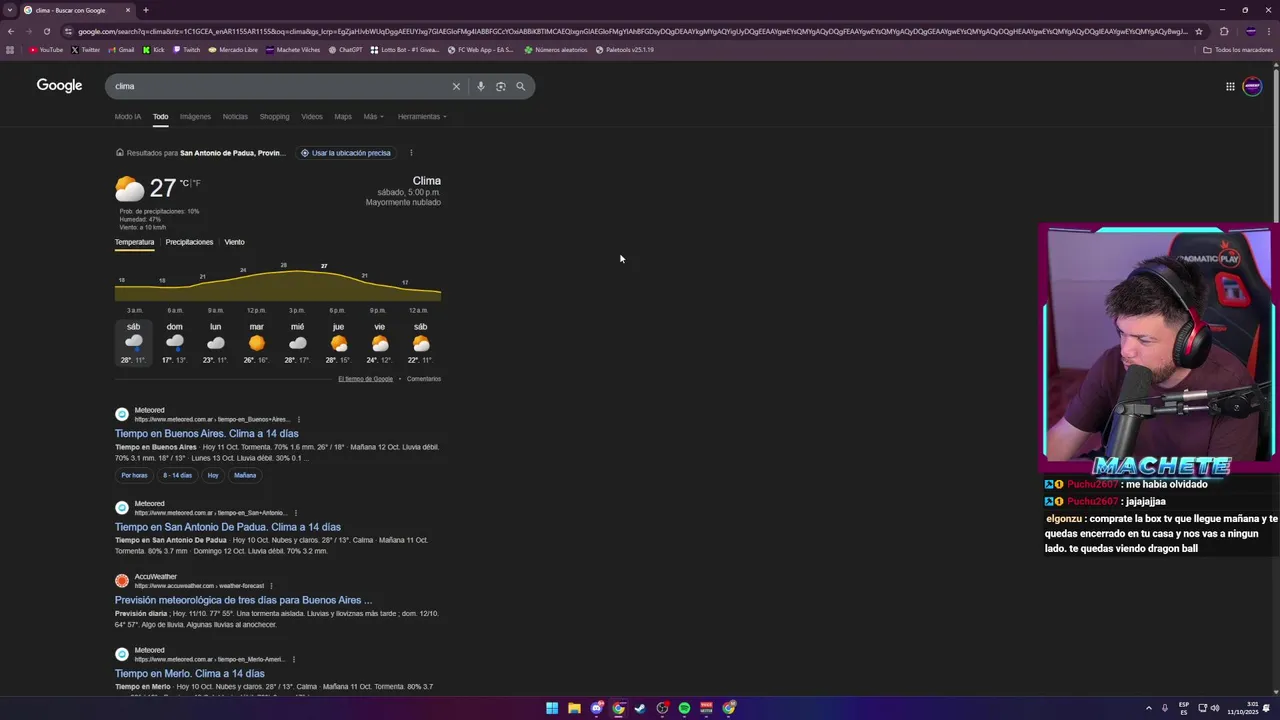Select the 8 - 14 días chip
The height and width of the screenshot is (720, 1280).
(178, 475)
